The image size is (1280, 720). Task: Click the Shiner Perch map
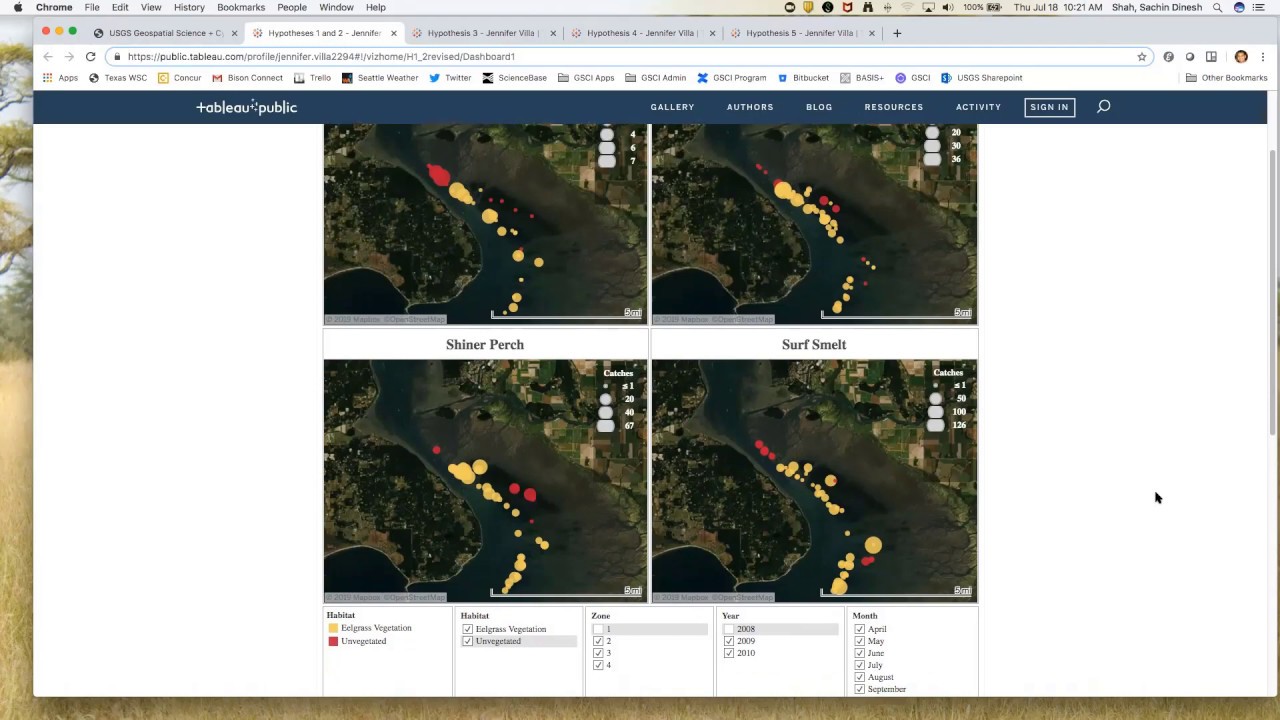tap(485, 481)
